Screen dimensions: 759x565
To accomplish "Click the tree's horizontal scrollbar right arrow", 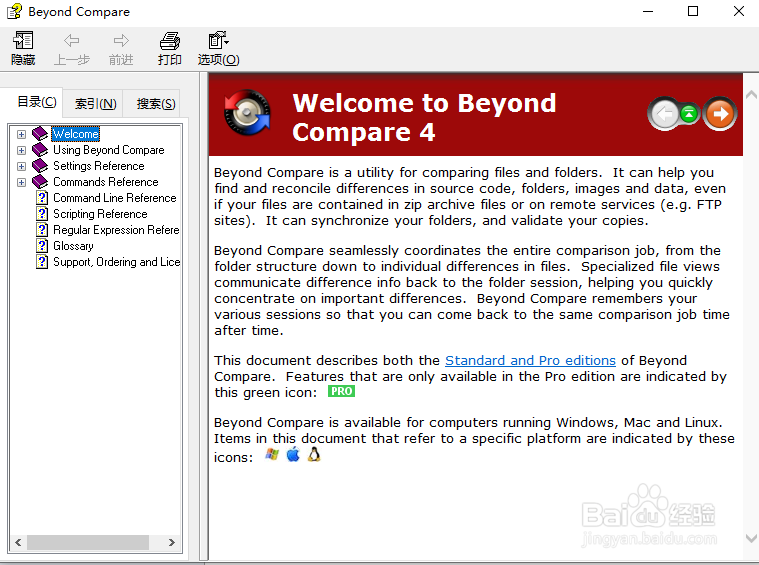I will click(x=172, y=542).
